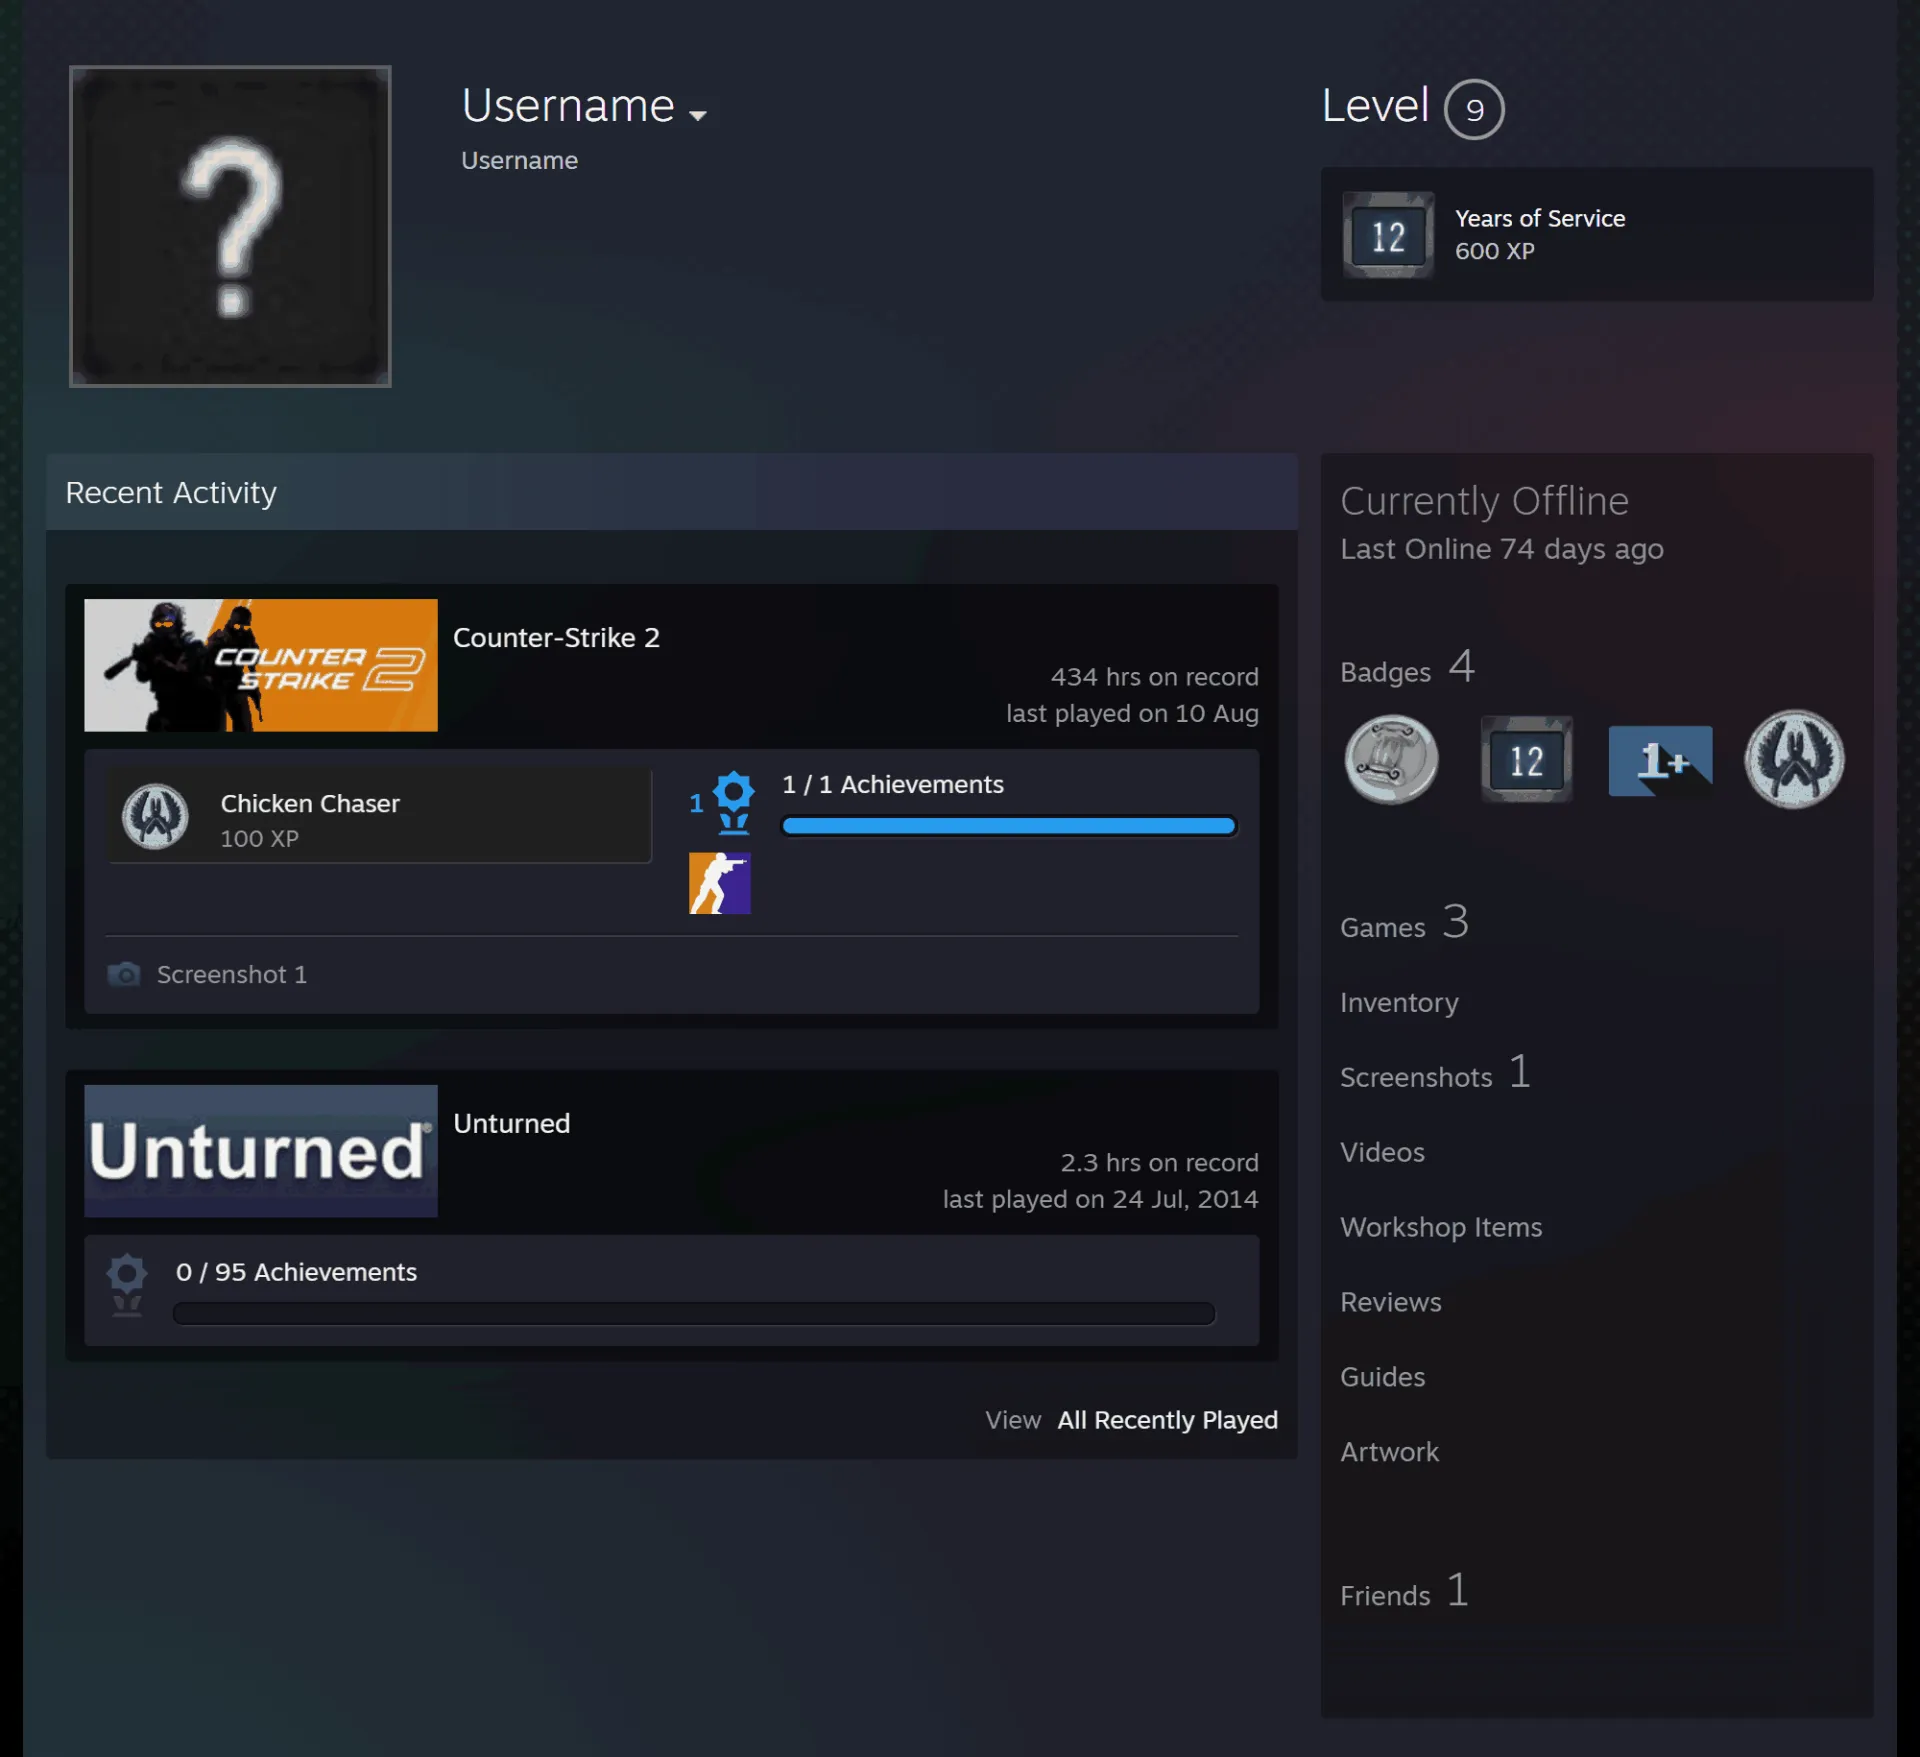Open the Unturned game banner
1920x1757 pixels.
[261, 1151]
